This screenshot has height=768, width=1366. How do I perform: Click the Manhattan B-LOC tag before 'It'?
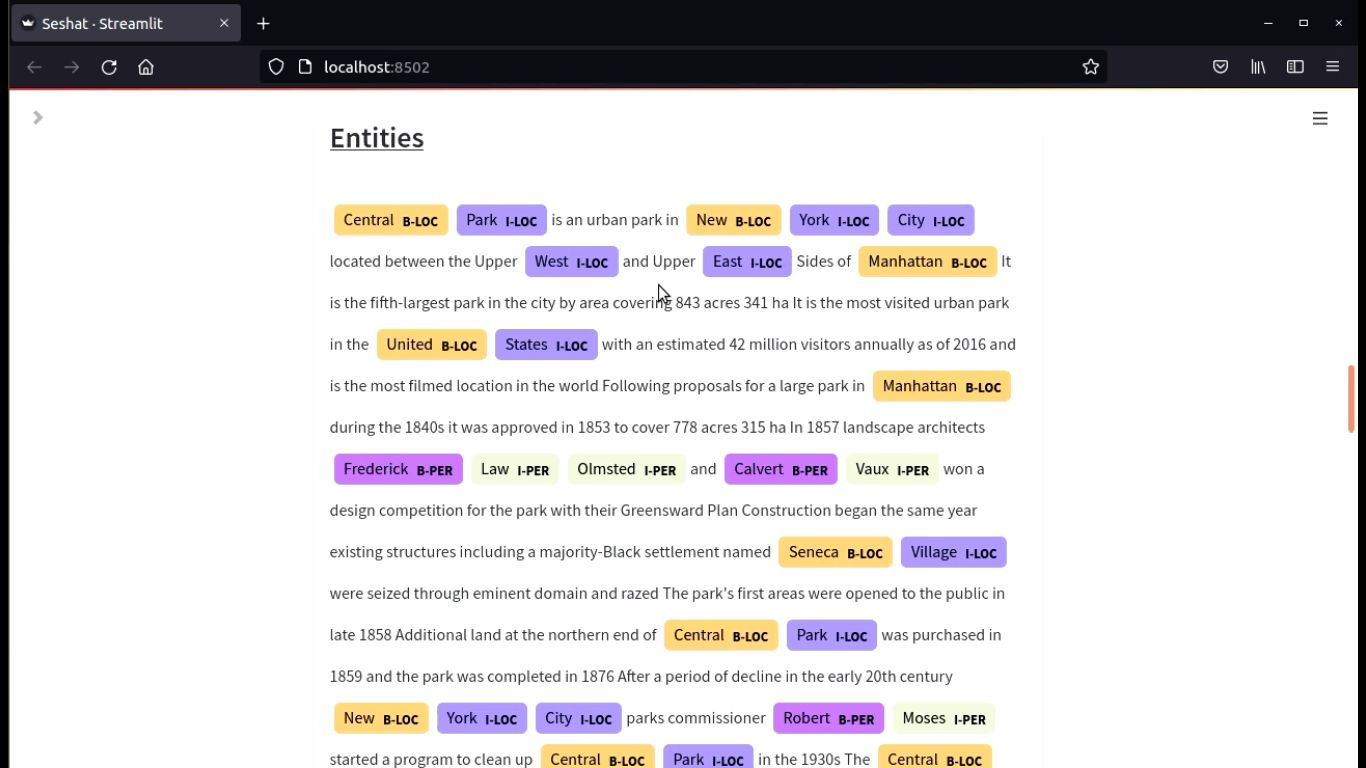928,262
